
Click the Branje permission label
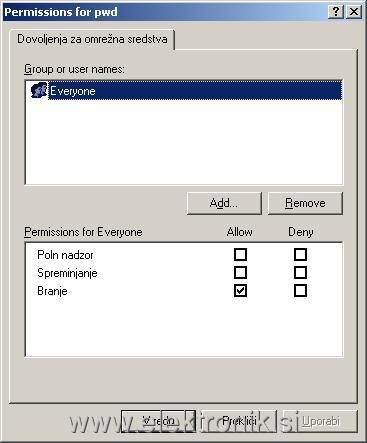click(x=52, y=291)
